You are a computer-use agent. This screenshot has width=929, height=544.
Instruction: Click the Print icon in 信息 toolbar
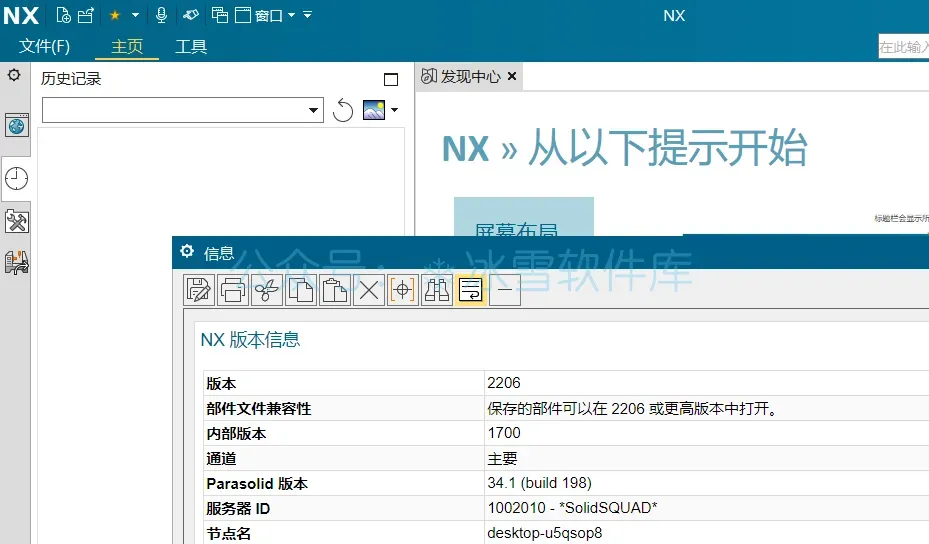tap(233, 290)
